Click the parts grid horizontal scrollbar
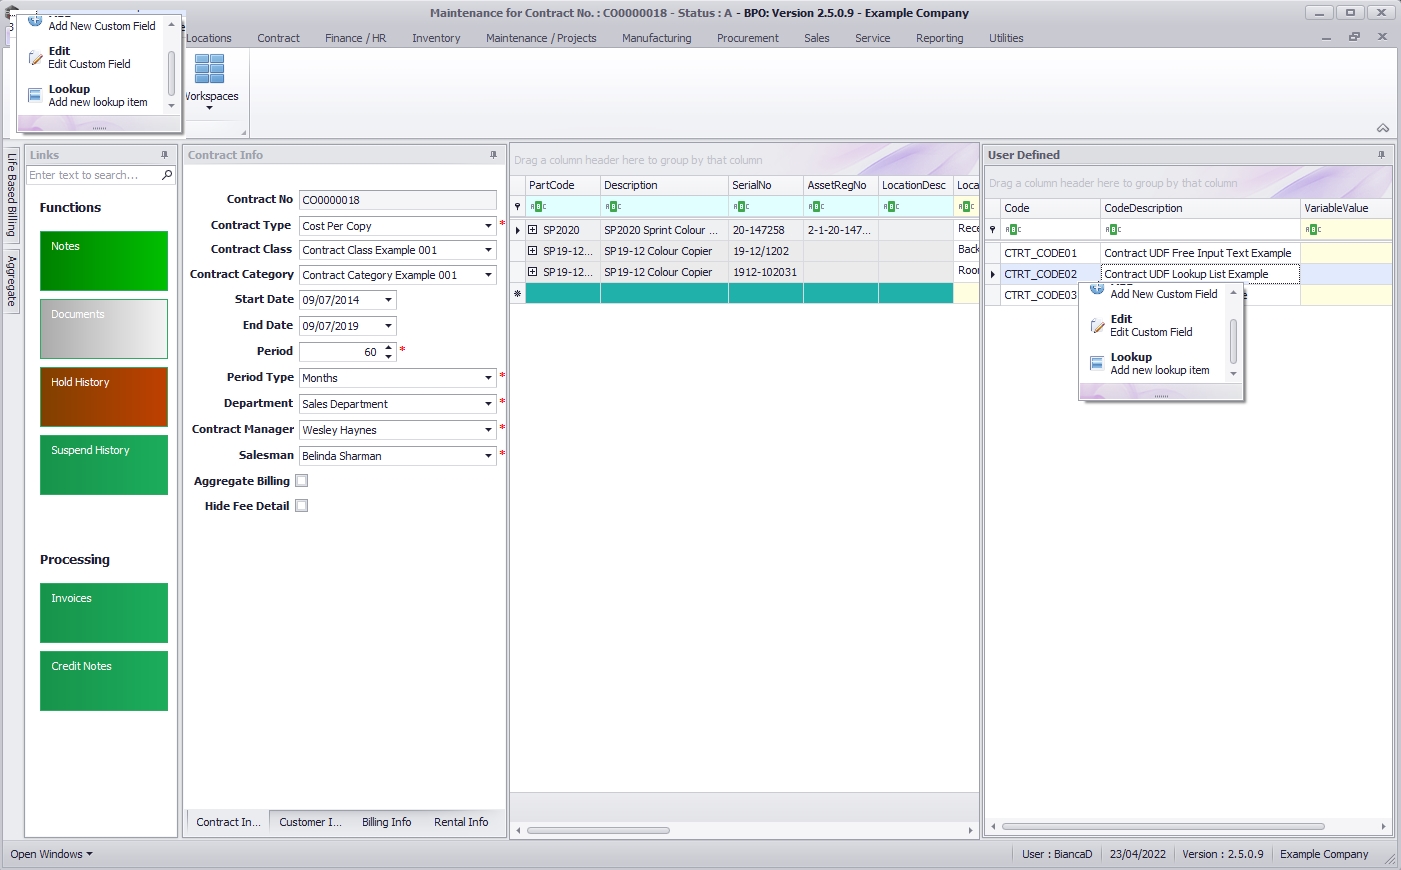This screenshot has height=870, width=1401. point(598,830)
